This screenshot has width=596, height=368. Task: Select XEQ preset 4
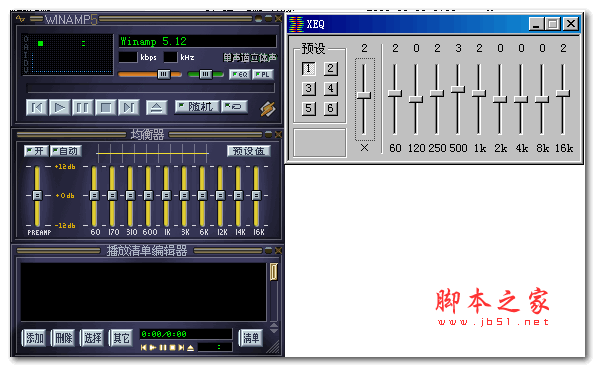(x=330, y=89)
